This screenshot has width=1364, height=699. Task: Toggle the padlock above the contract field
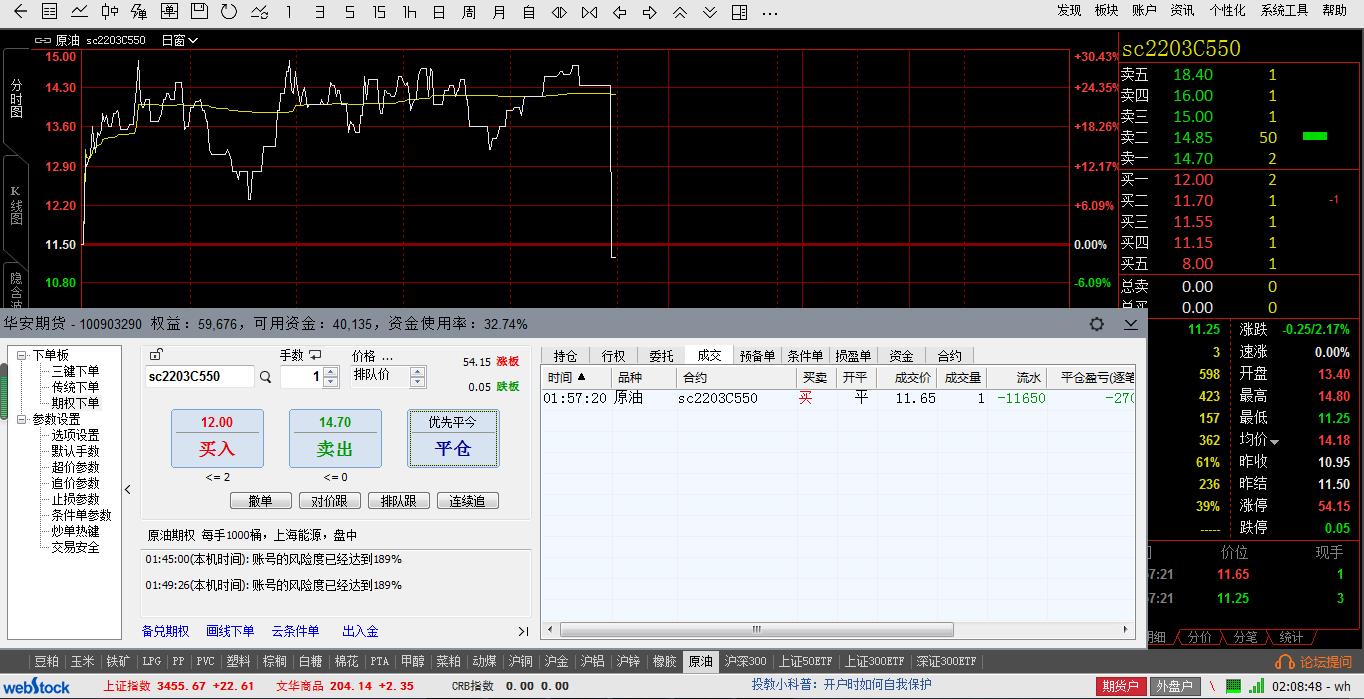tap(156, 355)
